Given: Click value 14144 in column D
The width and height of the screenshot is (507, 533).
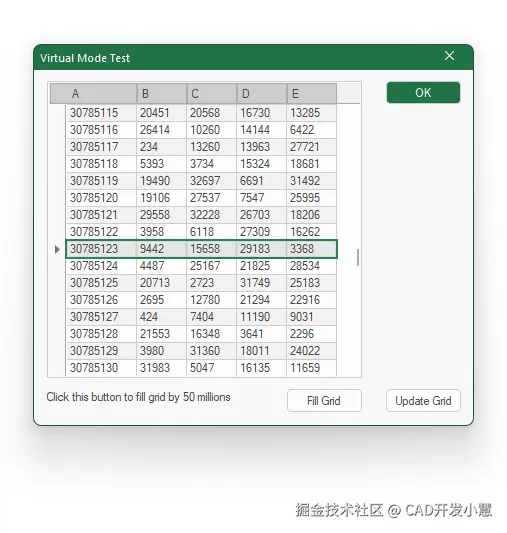Looking at the screenshot, I should [261, 130].
